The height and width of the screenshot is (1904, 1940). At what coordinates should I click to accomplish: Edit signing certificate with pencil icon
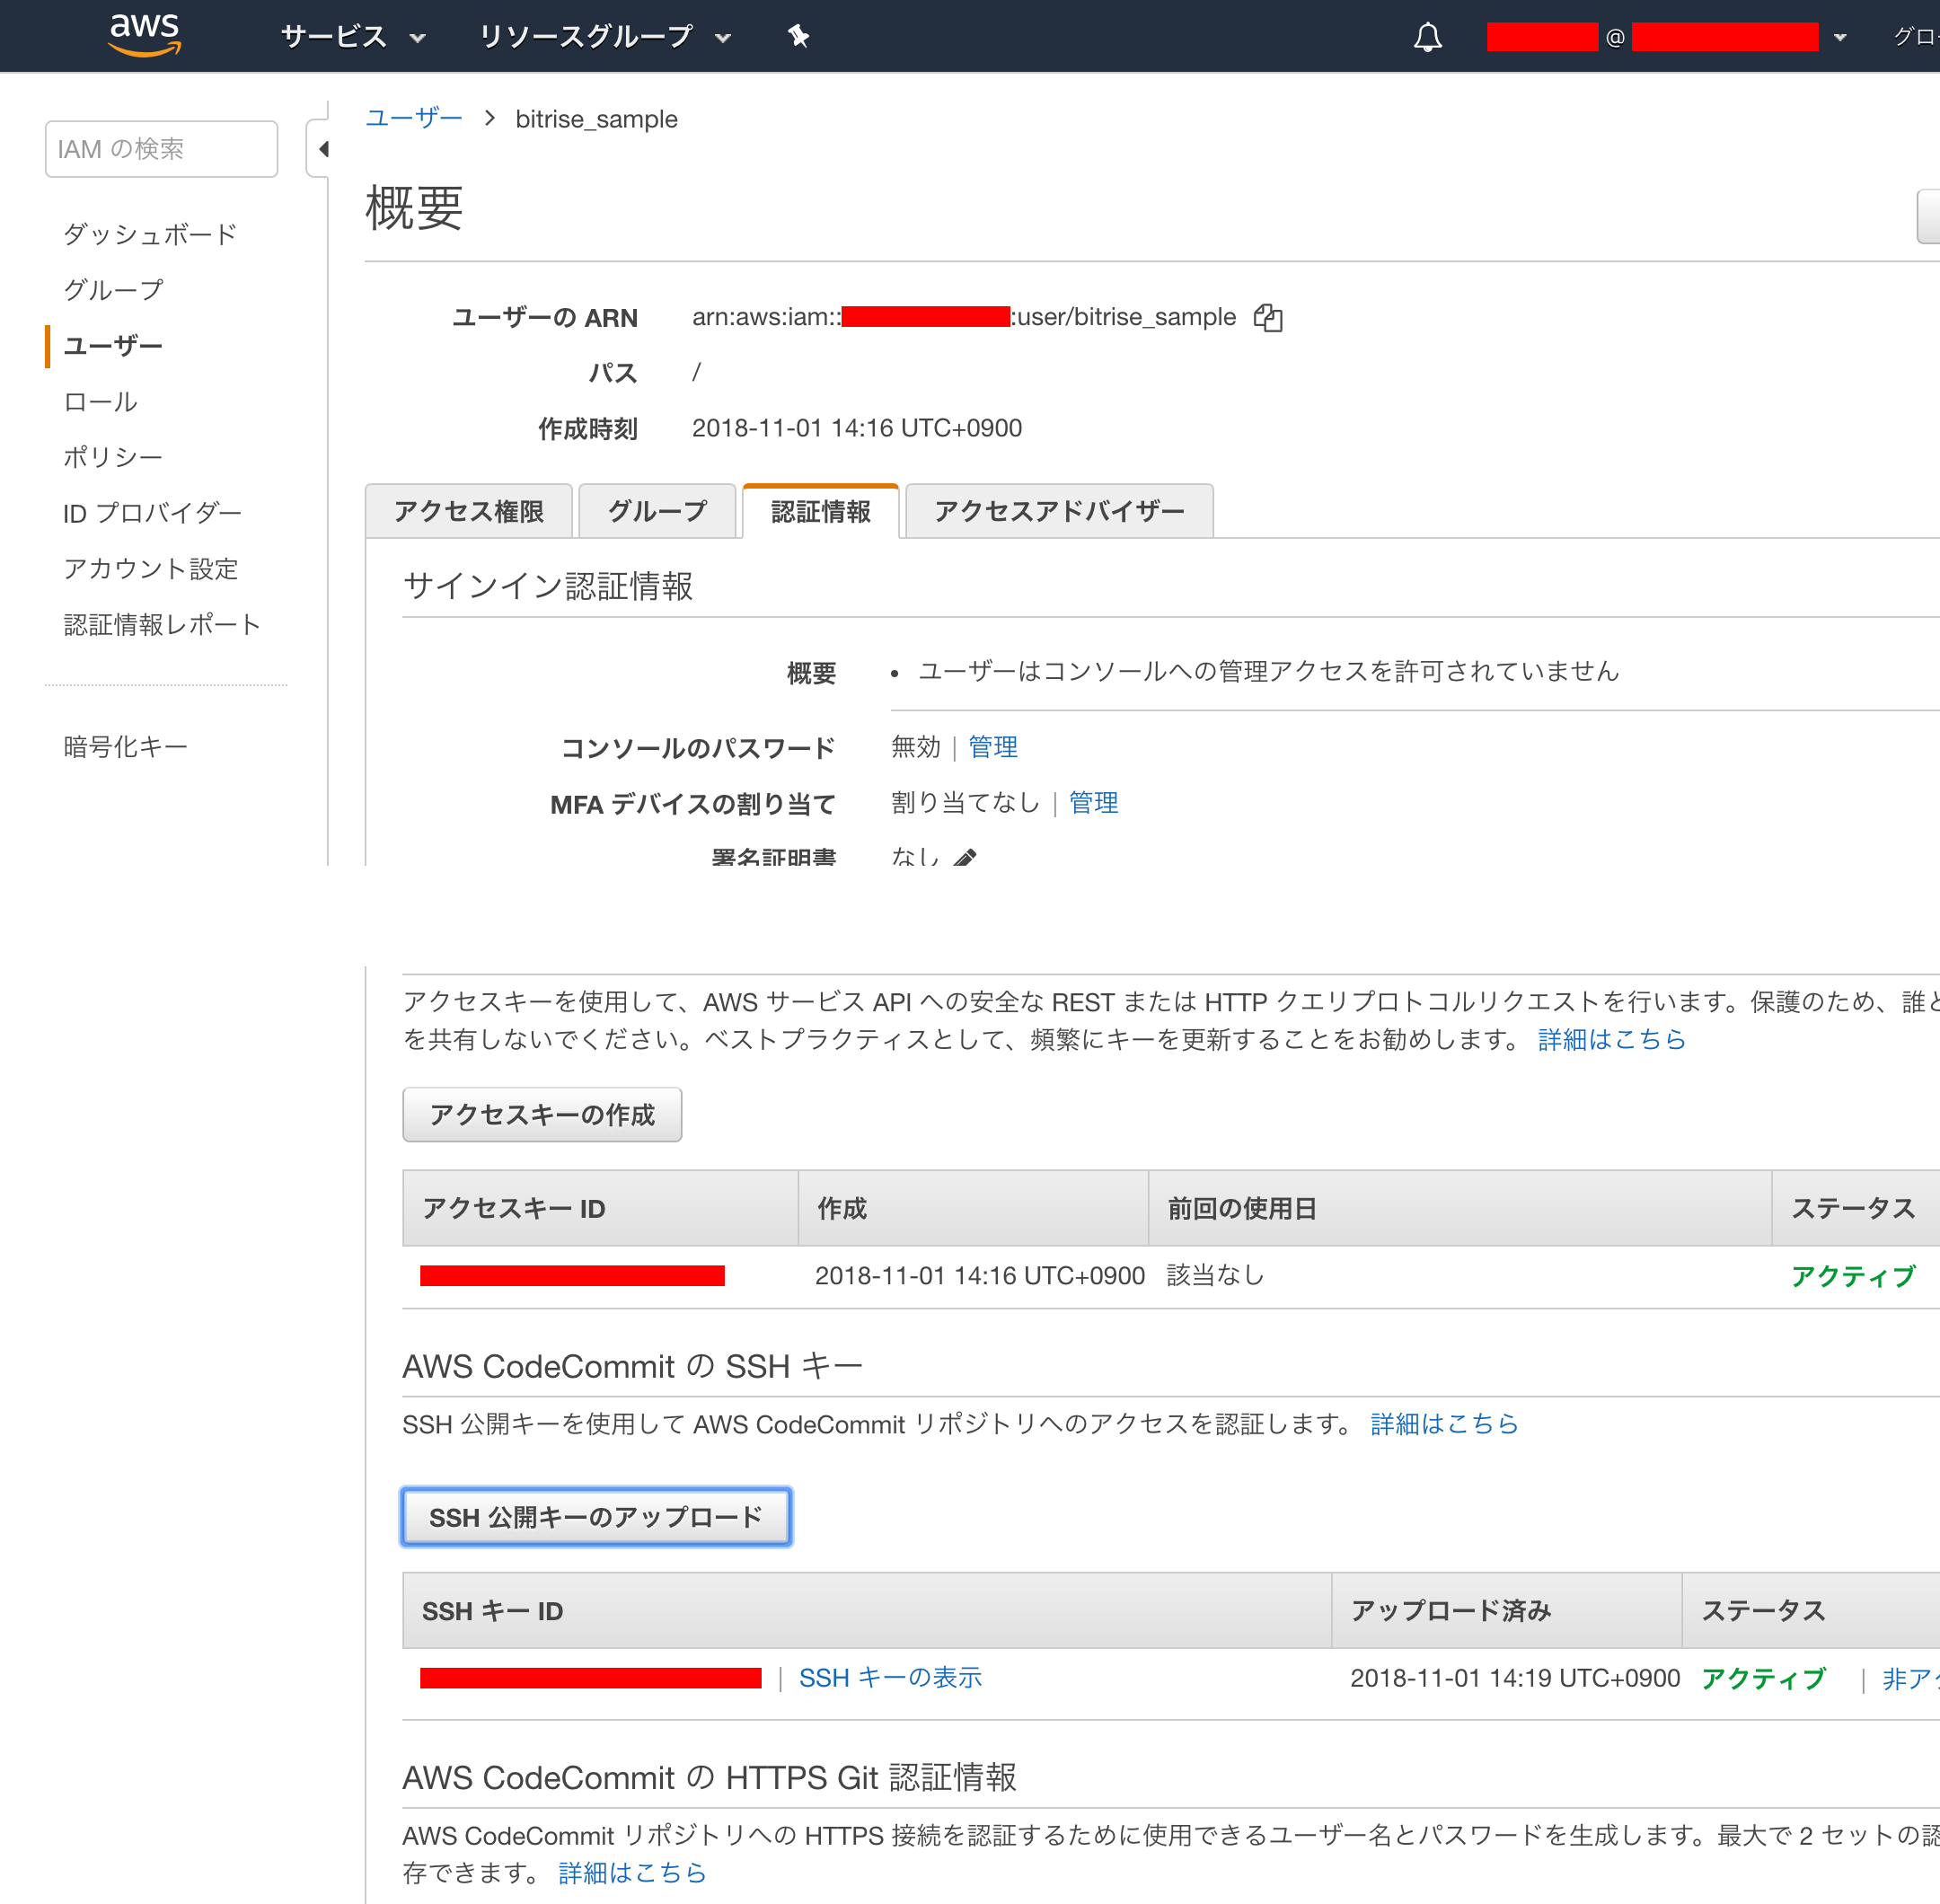(964, 857)
